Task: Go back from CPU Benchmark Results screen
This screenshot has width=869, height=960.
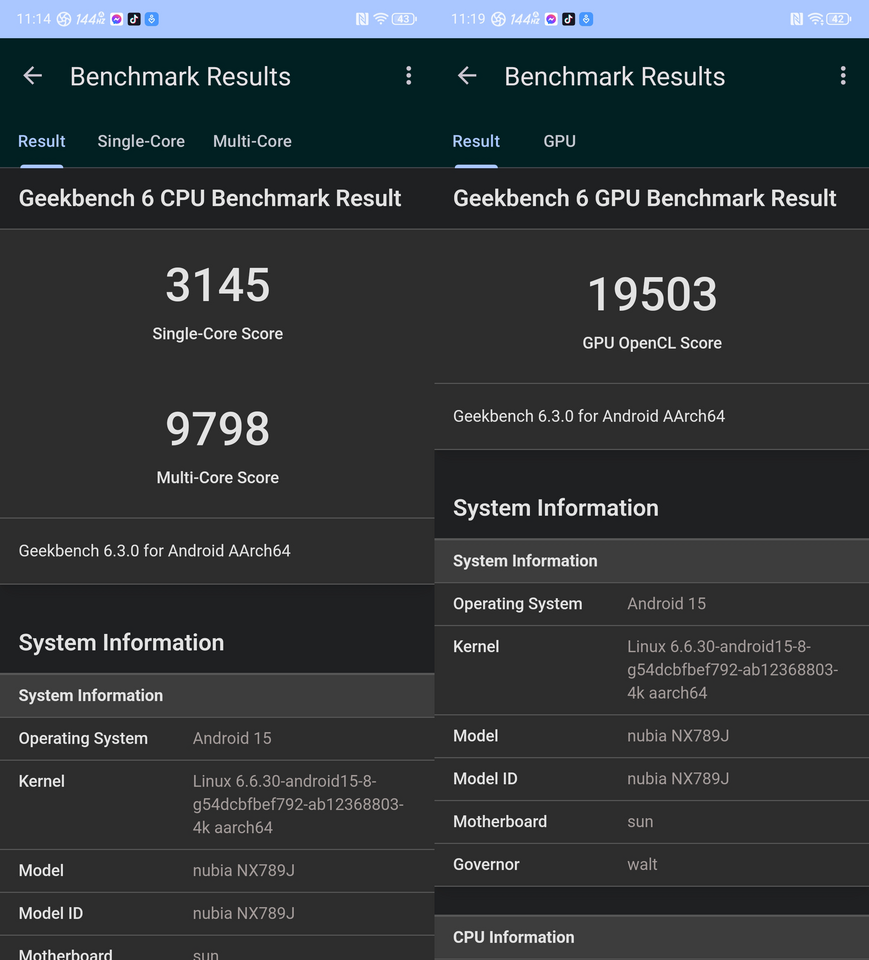Action: (x=32, y=76)
